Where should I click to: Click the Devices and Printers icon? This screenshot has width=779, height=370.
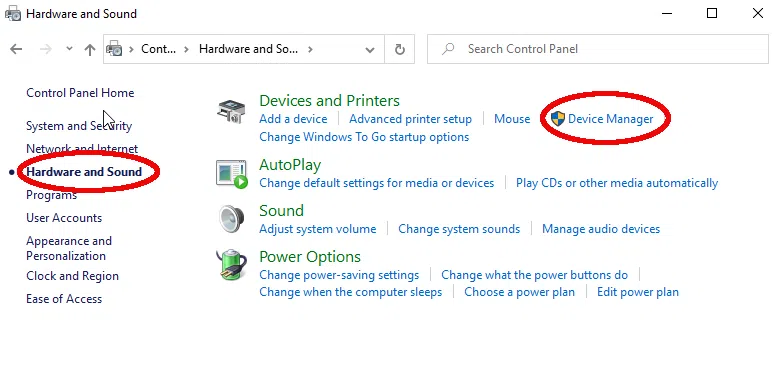coord(231,111)
